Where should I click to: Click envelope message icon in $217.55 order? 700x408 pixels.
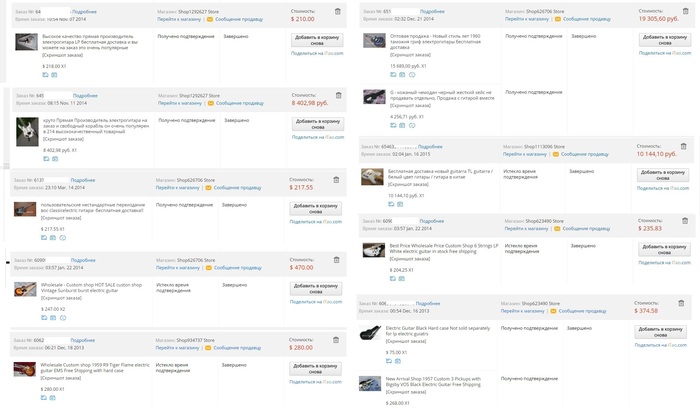210,188
